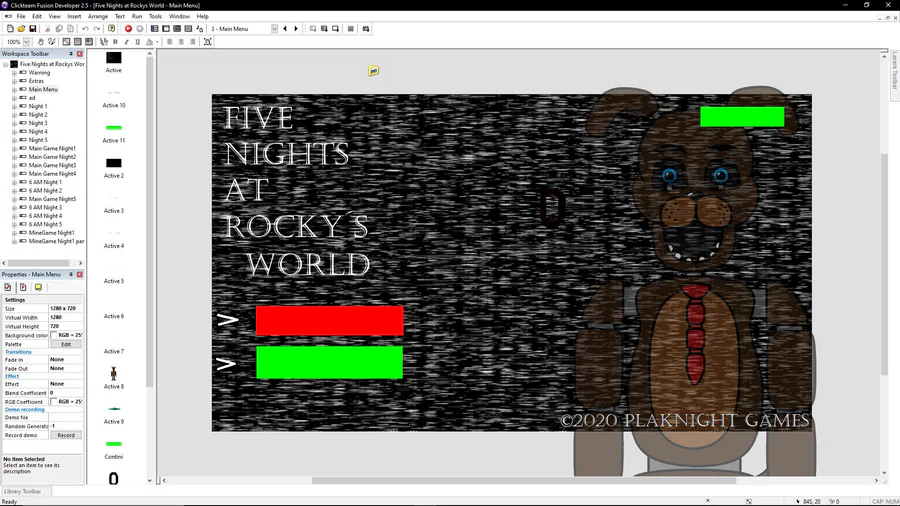Expand the Warning frame tree node
The width and height of the screenshot is (900, 506).
14,73
